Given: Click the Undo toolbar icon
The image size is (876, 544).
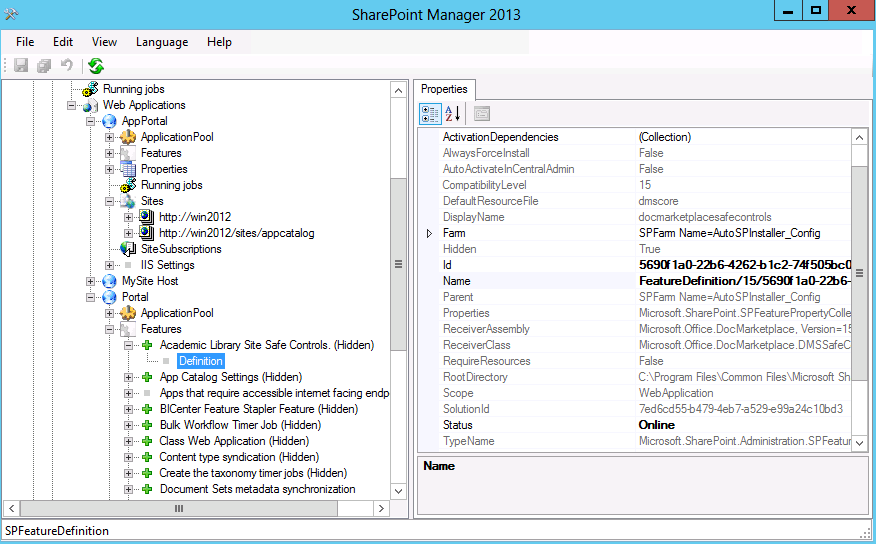Looking at the screenshot, I should pos(66,65).
